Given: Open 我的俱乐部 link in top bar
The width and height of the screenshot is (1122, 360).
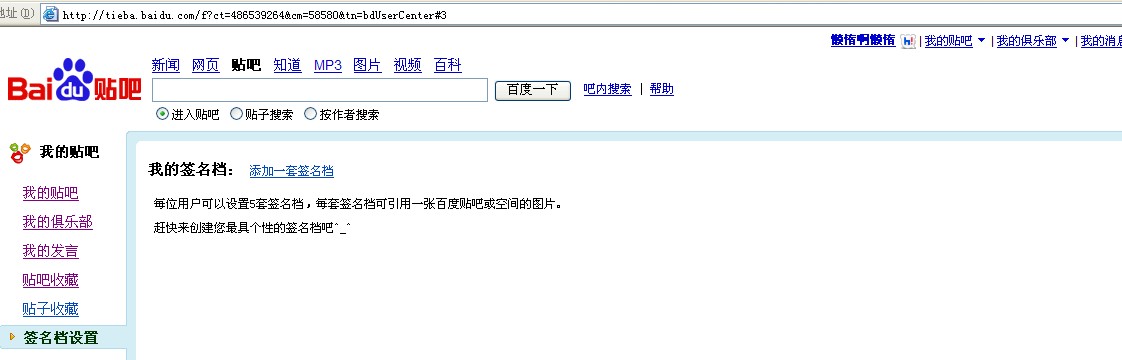Looking at the screenshot, I should pos(1027,42).
